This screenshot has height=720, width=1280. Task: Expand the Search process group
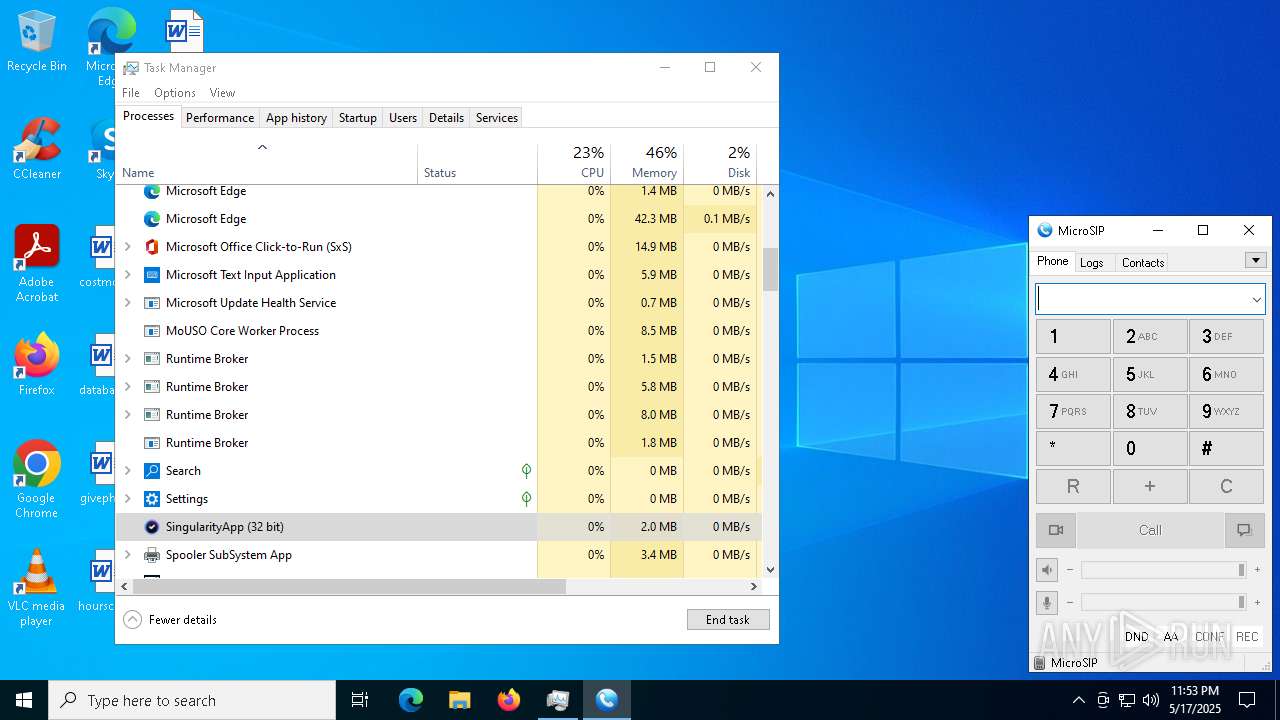coord(127,471)
